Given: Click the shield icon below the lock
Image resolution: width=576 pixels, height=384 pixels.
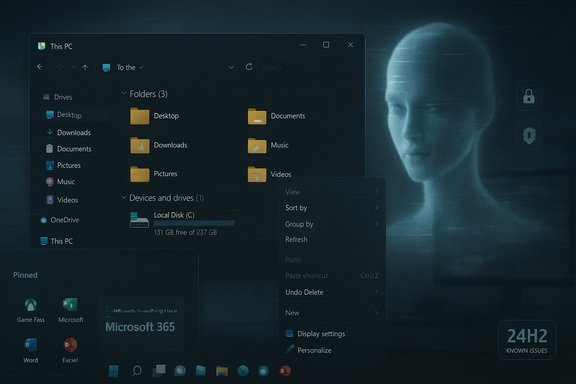Looking at the screenshot, I should (529, 135).
